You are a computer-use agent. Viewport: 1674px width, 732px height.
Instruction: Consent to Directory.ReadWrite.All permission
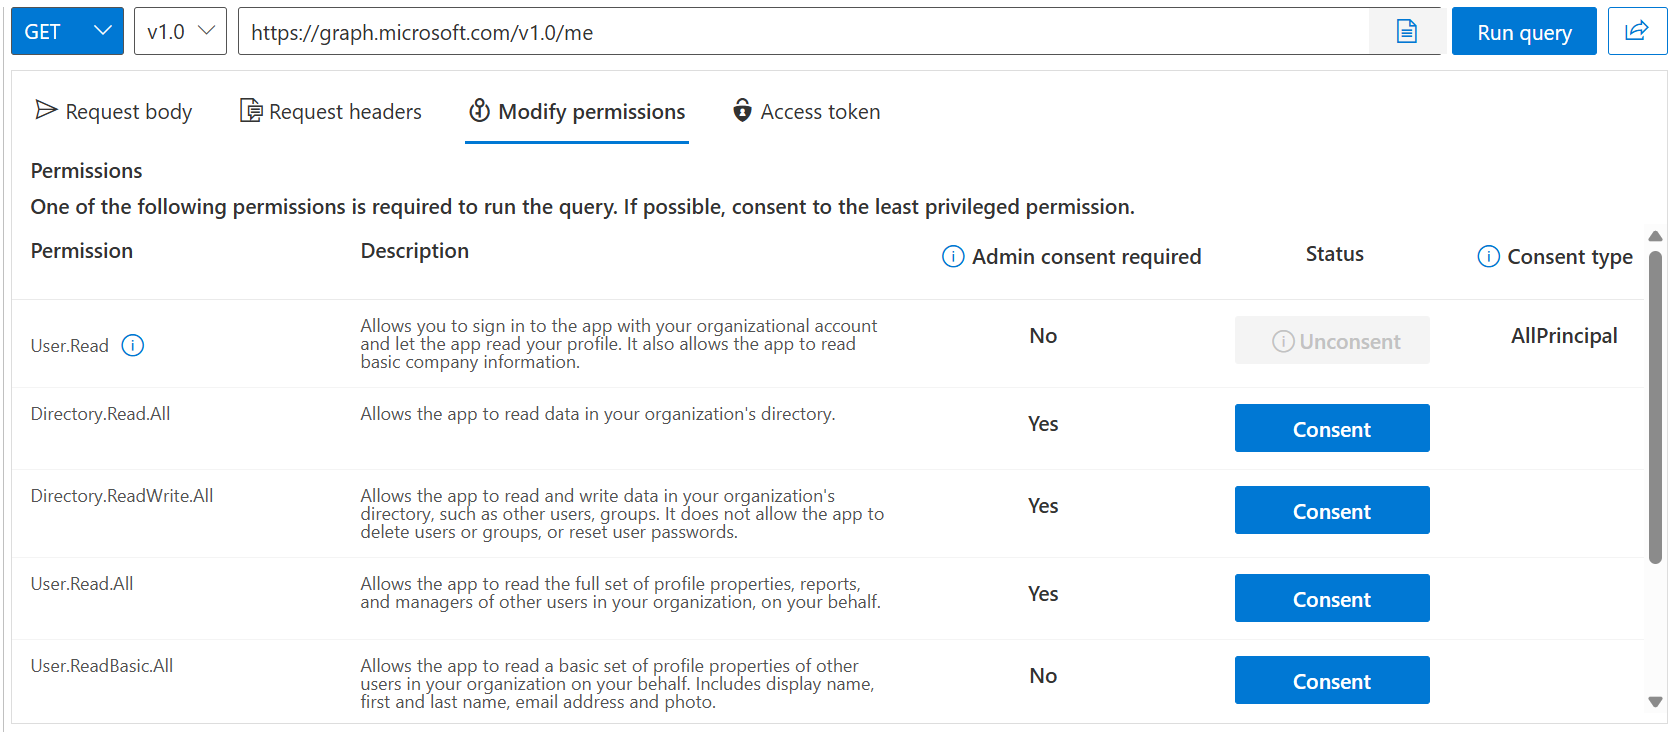(1331, 510)
